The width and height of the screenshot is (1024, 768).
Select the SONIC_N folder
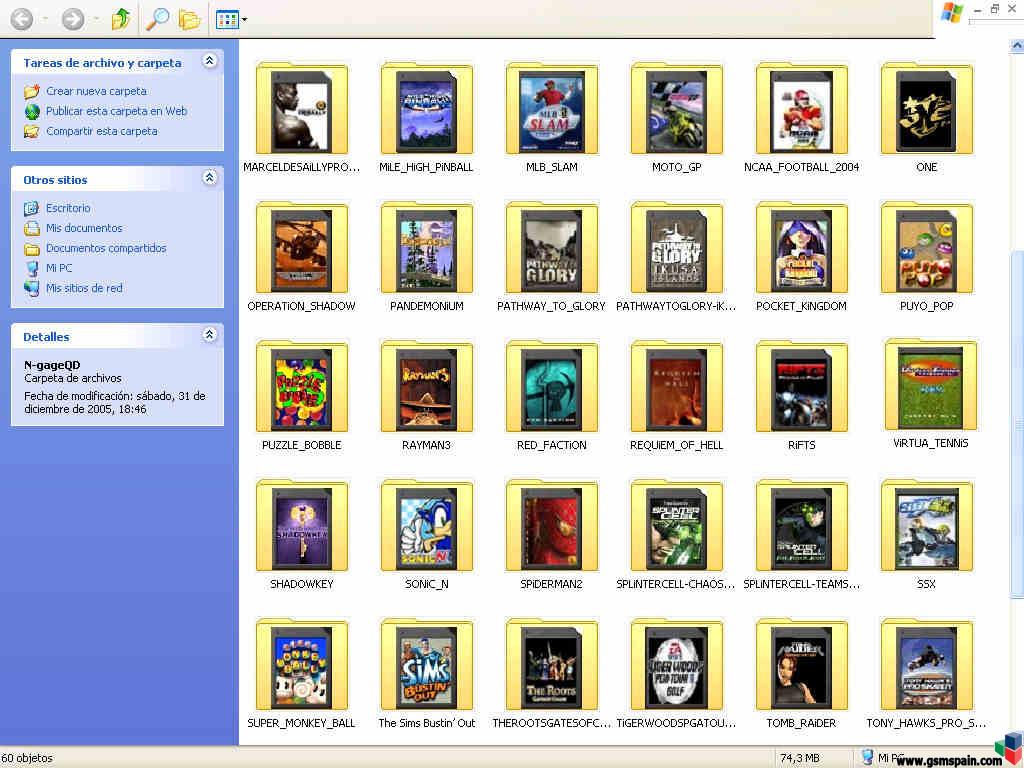pyautogui.click(x=426, y=535)
